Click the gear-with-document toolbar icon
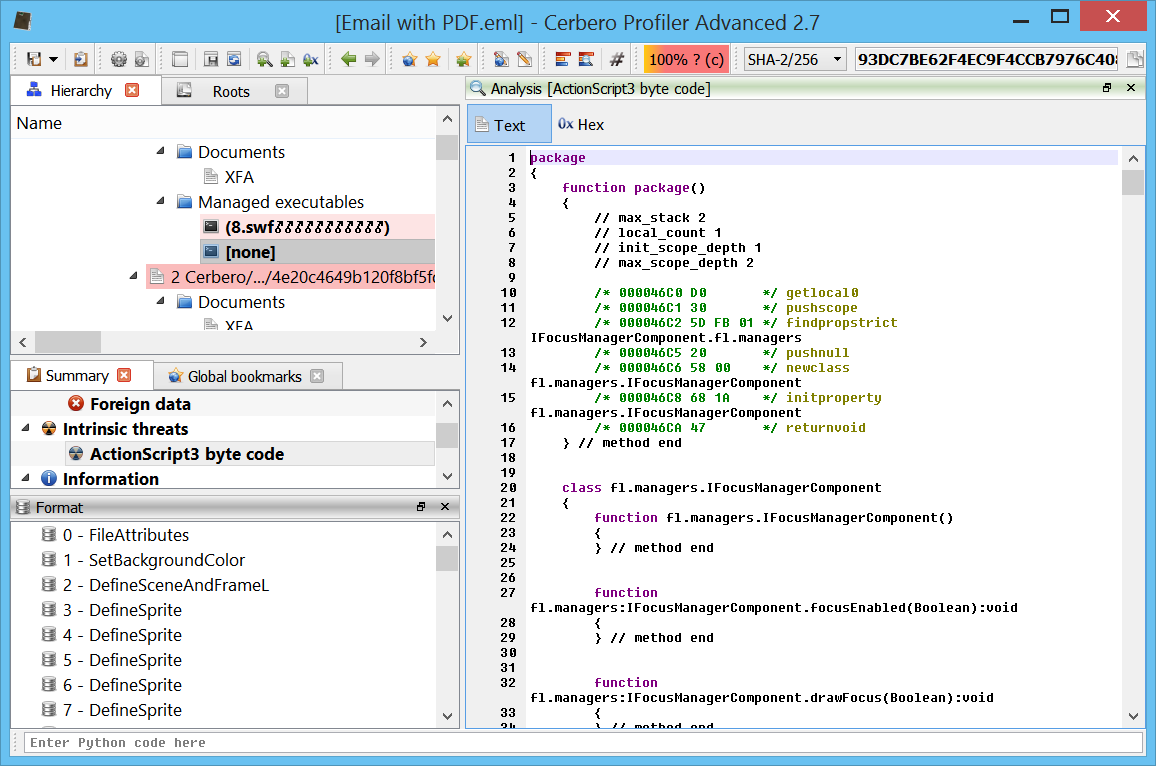This screenshot has height=766, width=1156. pyautogui.click(x=142, y=59)
